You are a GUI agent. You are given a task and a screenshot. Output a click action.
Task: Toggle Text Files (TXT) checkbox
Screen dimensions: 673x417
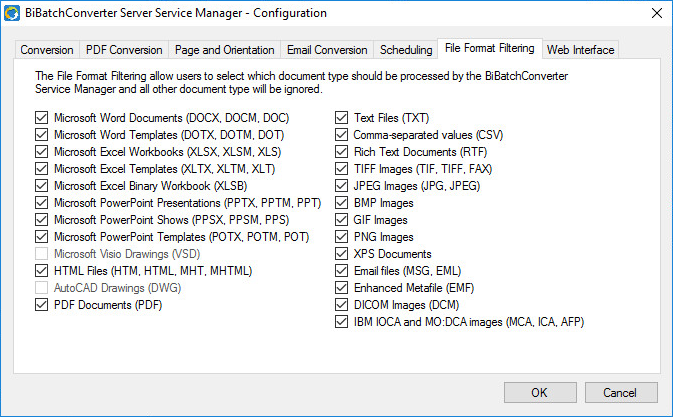coord(341,118)
